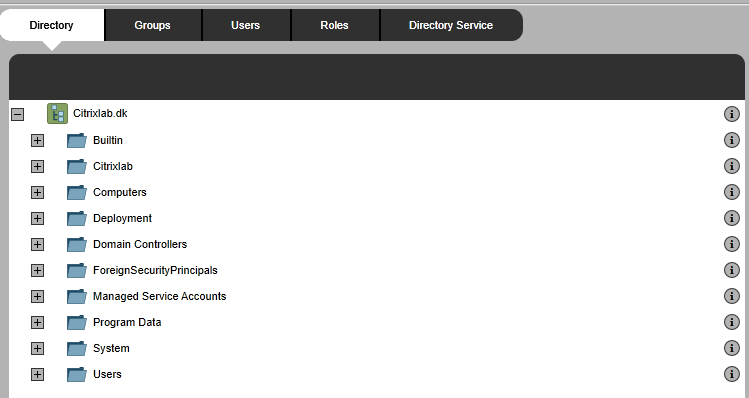
Task: Click the Program Data folder icon
Action: coord(76,323)
